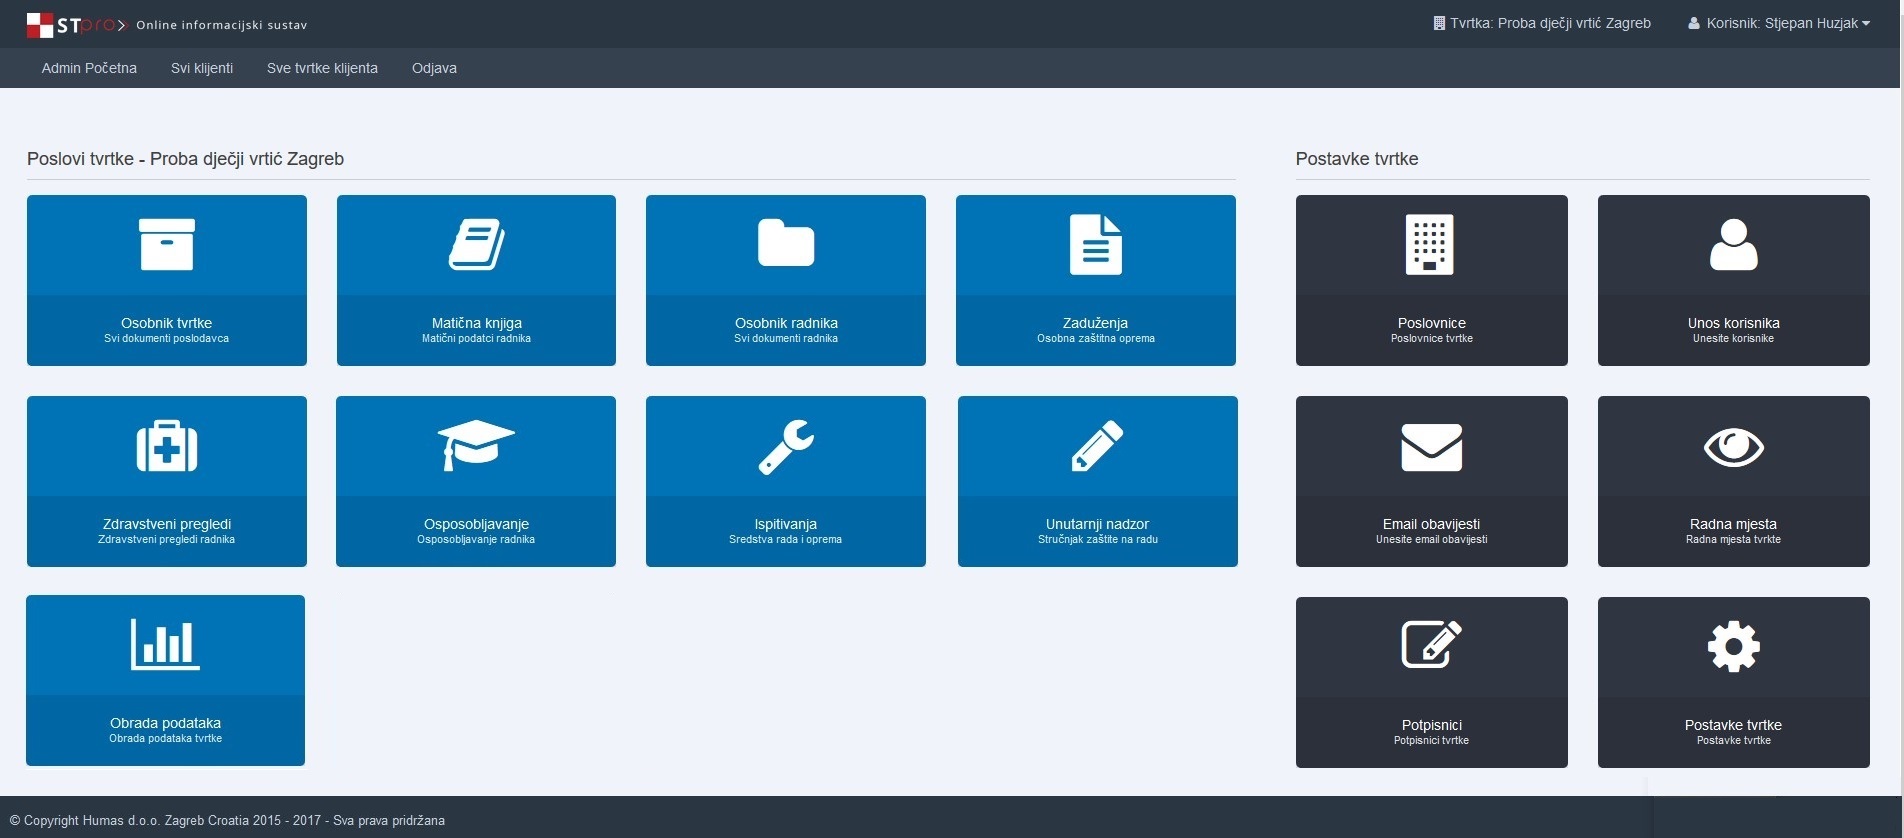Click the Osposobljavanje tile label
The height and width of the screenshot is (838, 1904).
(x=476, y=524)
